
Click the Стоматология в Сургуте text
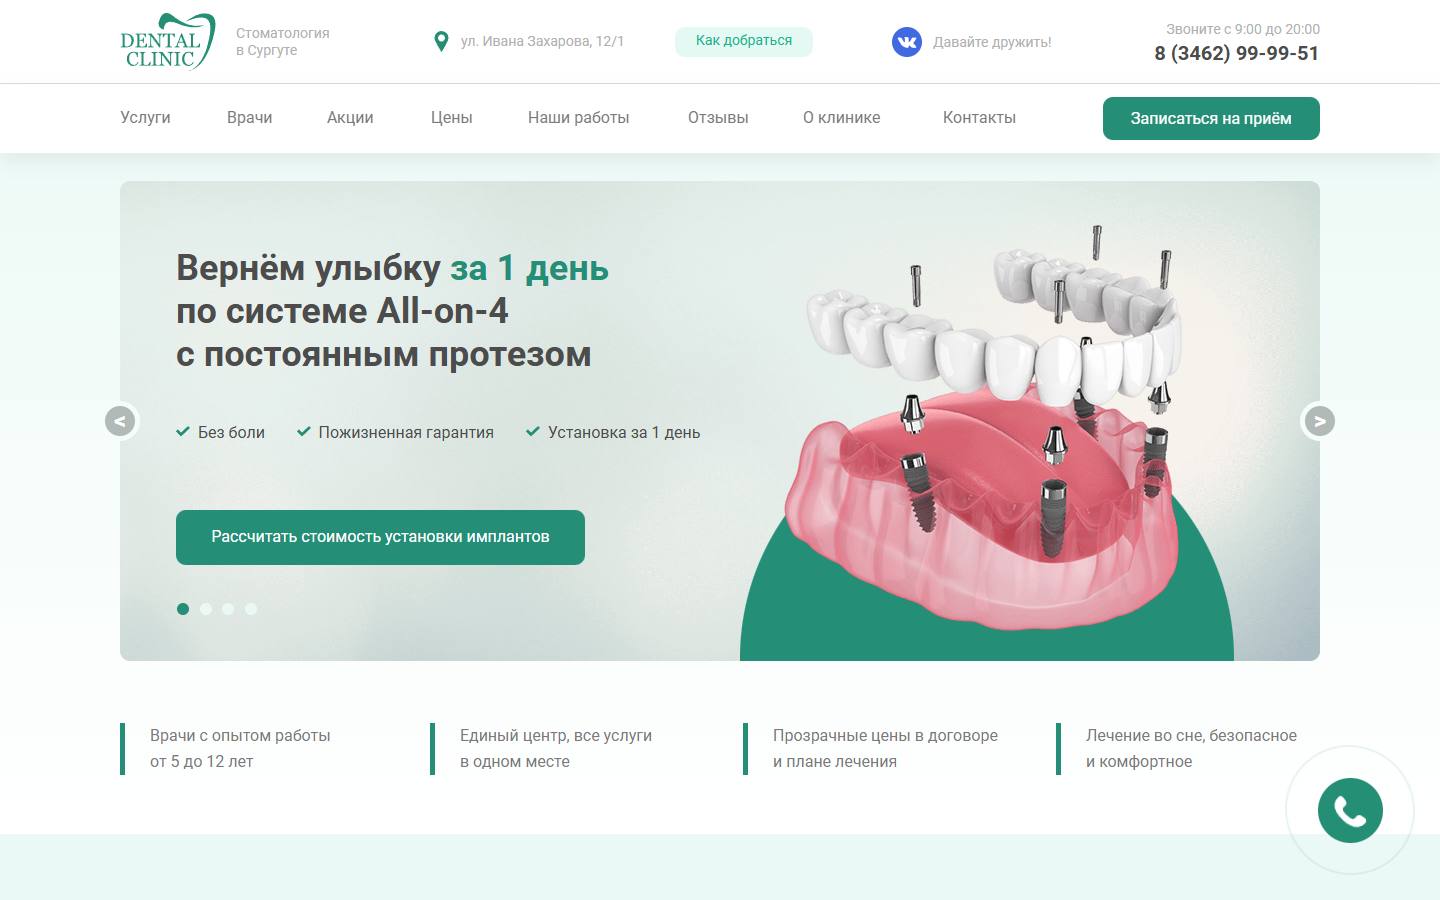click(283, 42)
